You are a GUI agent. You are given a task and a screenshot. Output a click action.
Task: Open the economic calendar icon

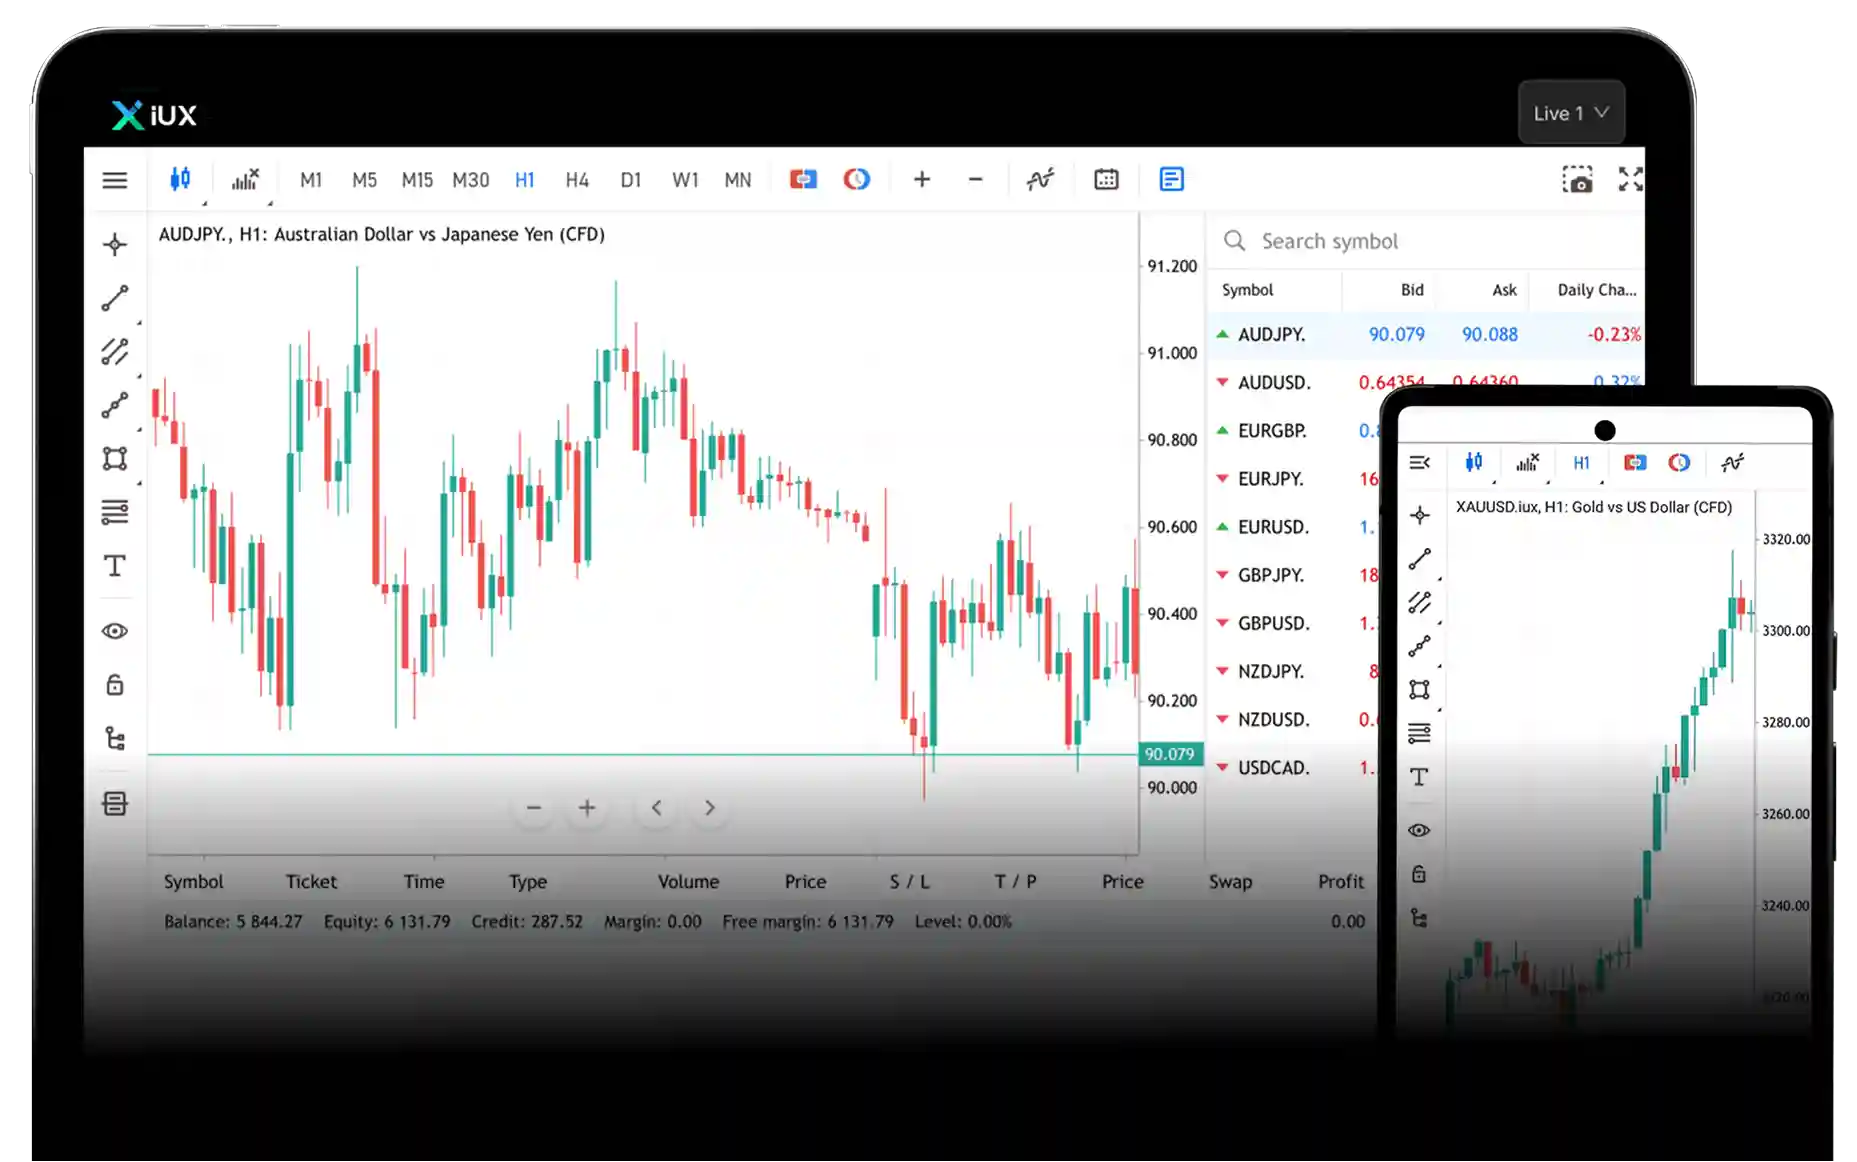[x=1106, y=179]
